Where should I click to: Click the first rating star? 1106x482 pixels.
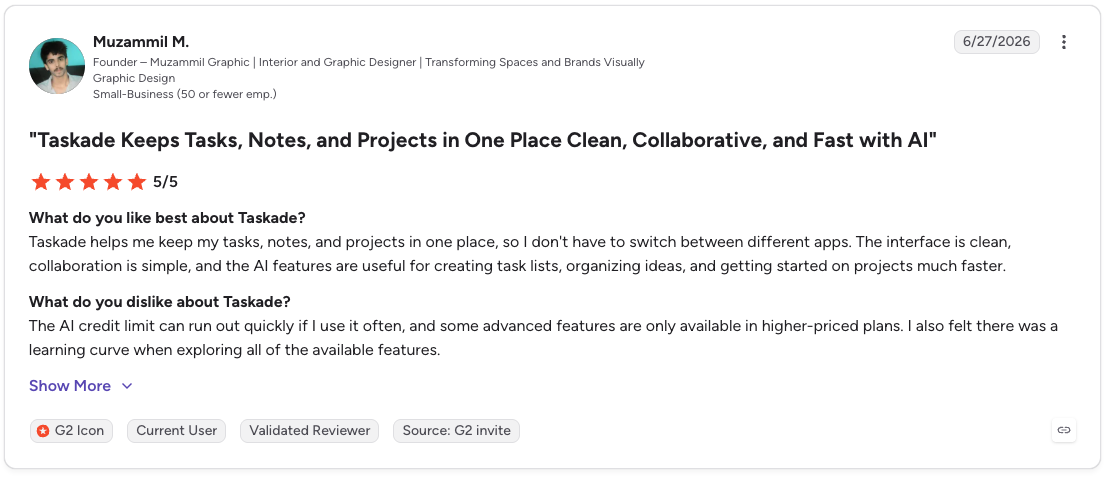[x=41, y=182]
